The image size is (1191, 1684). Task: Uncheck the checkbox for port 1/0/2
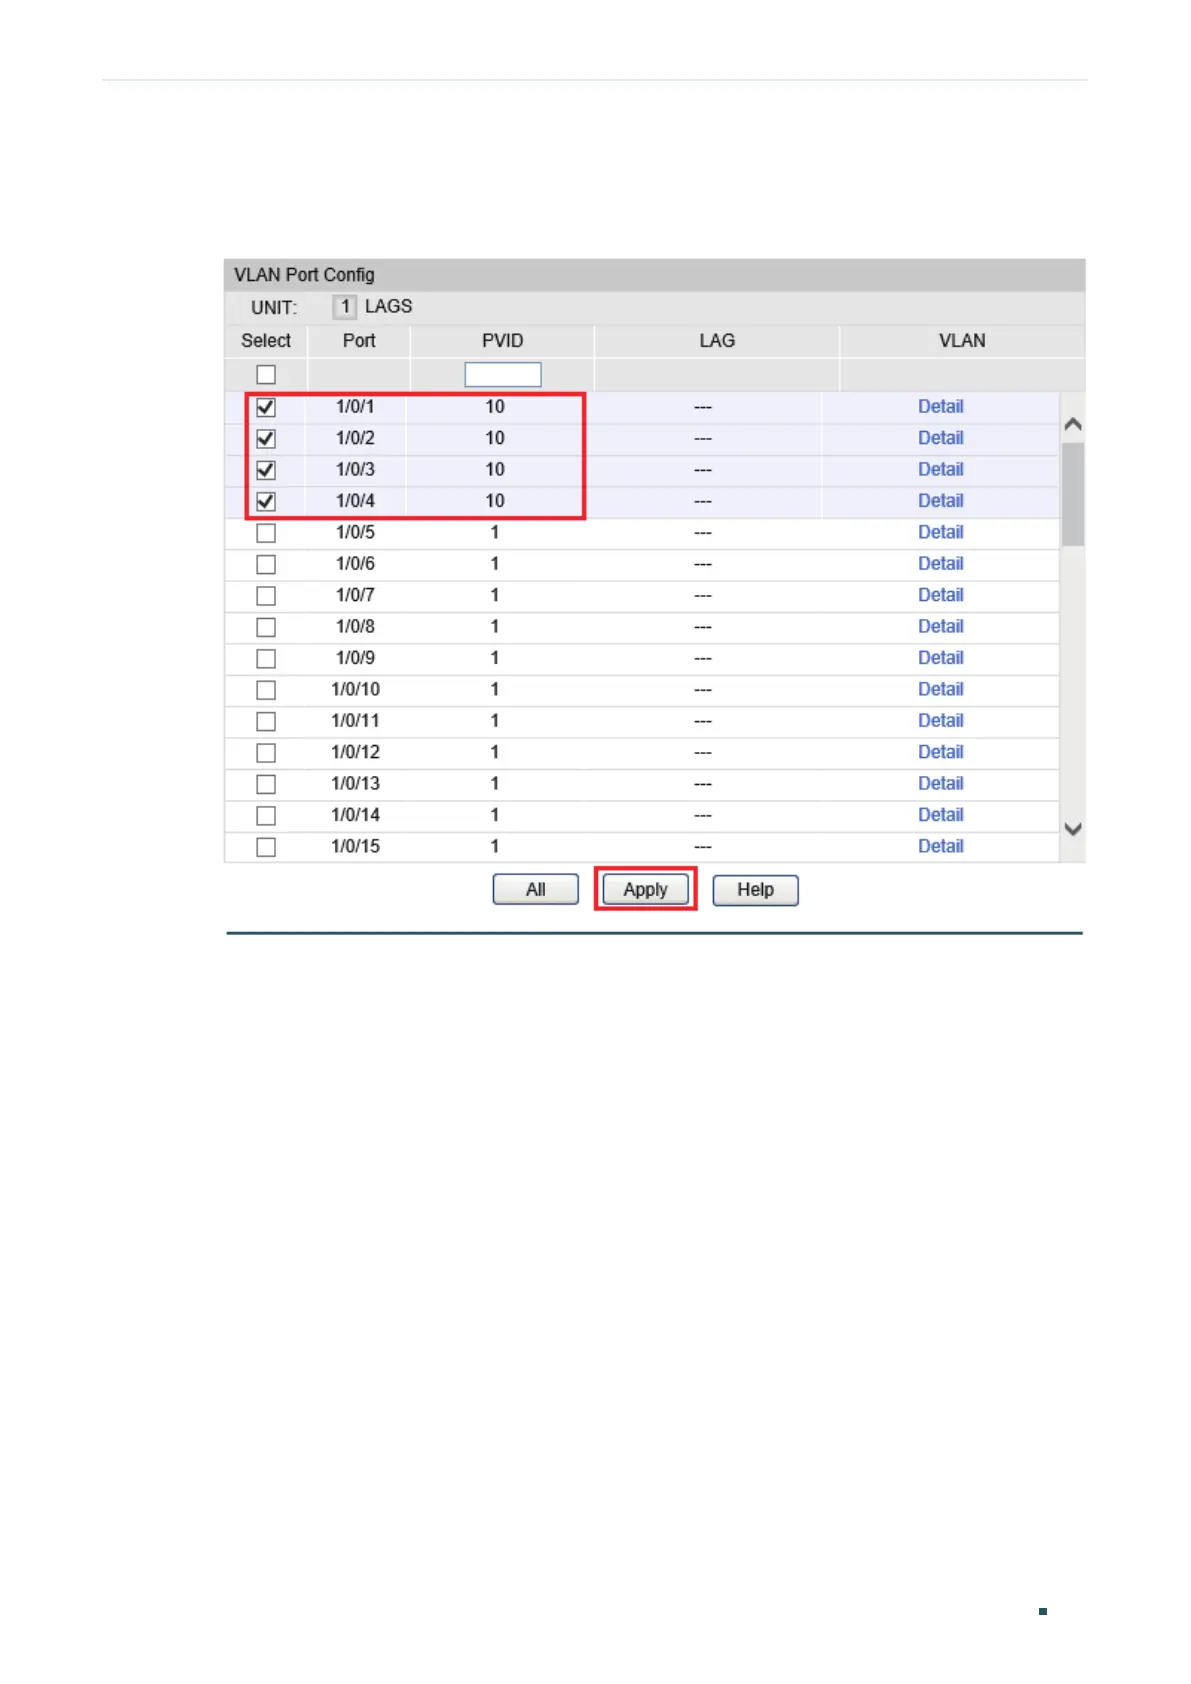[266, 438]
